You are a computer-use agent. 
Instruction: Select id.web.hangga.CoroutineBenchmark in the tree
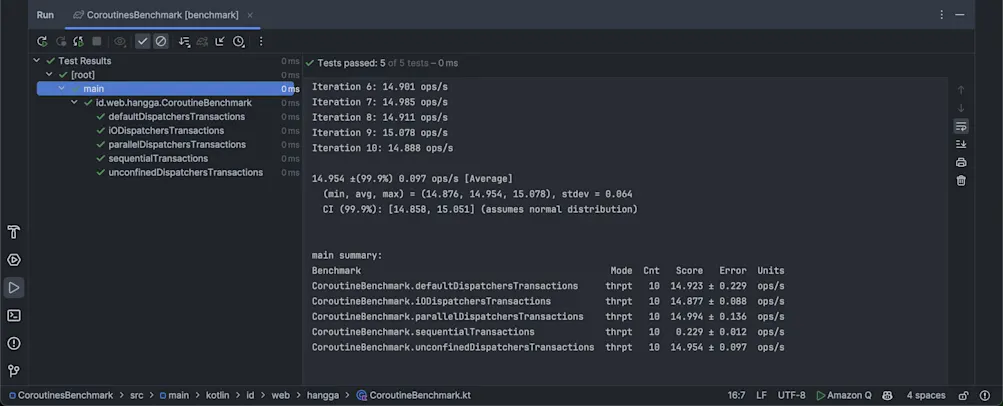click(174, 103)
